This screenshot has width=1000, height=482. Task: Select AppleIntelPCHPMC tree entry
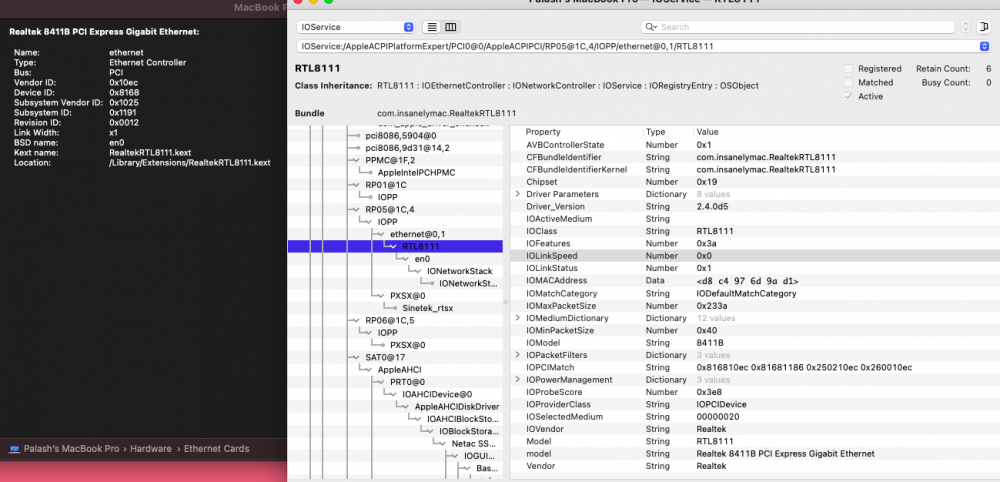[x=416, y=173]
